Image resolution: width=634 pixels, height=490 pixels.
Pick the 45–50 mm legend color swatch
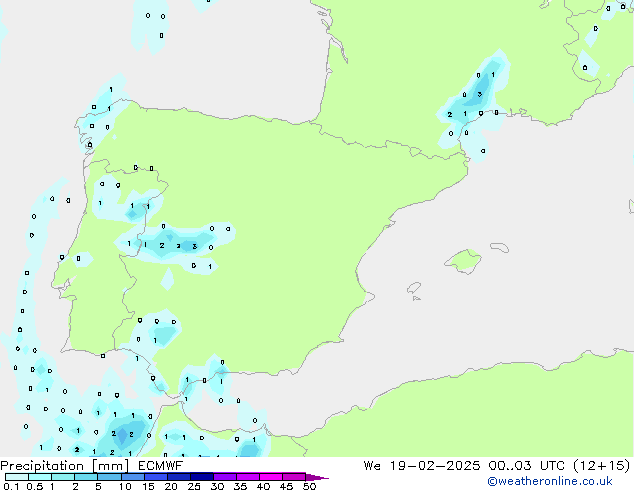294,477
